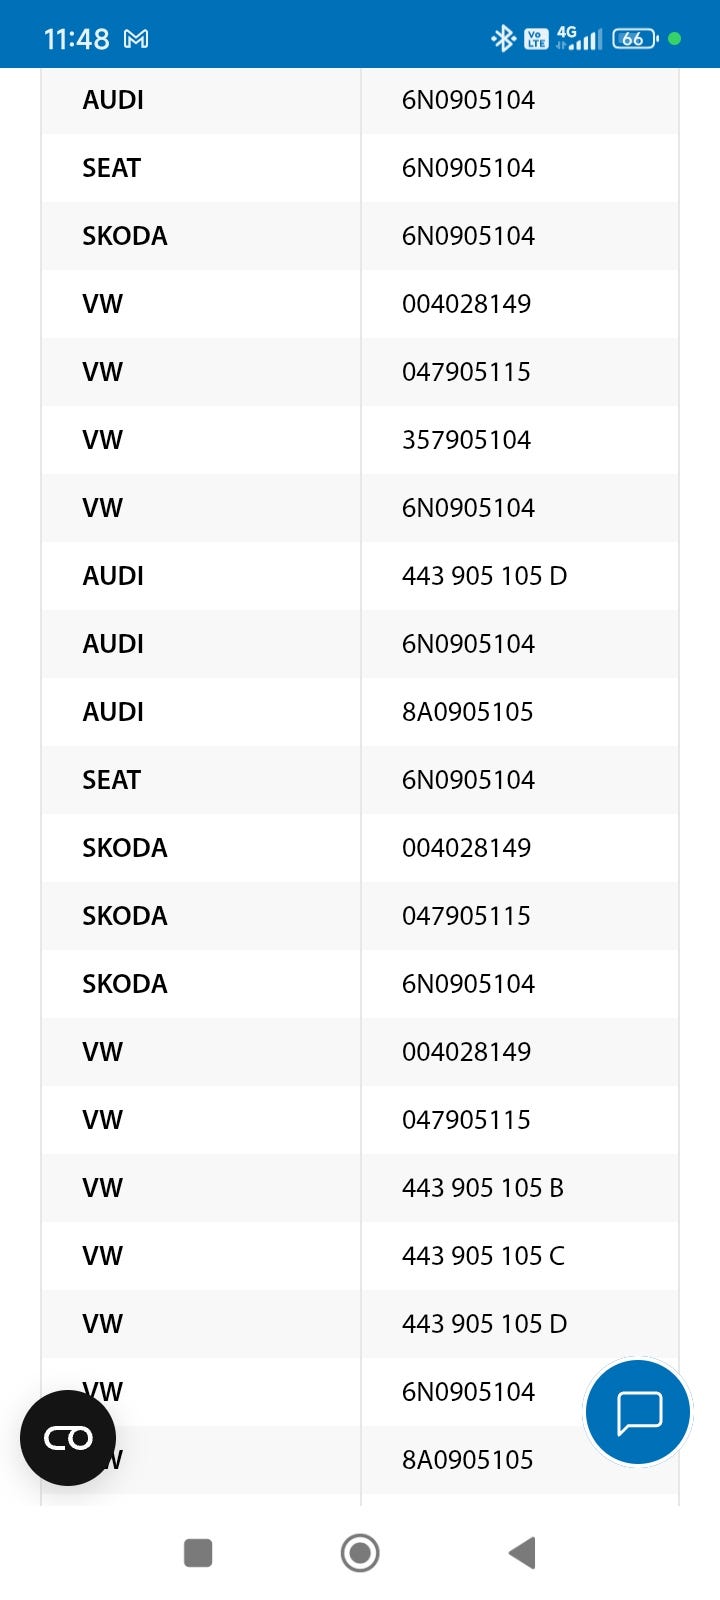Image resolution: width=720 pixels, height=1600 pixels.
Task: Tap the VW label beside 357905104
Action: 102,440
